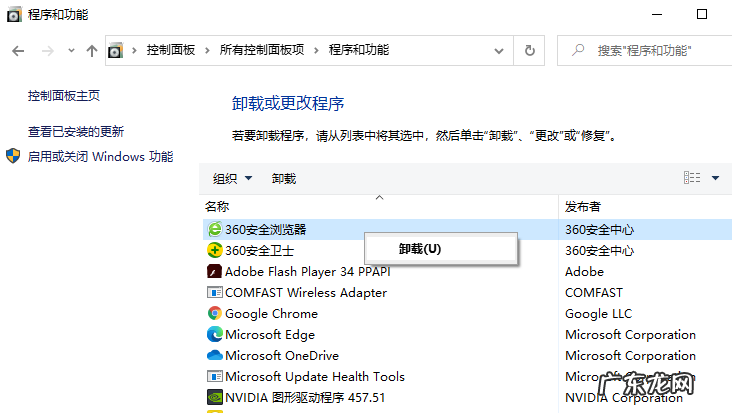Image resolution: width=732 pixels, height=413 pixels.
Task: Select Microsoft Update Health Tools entry
Action: (315, 377)
